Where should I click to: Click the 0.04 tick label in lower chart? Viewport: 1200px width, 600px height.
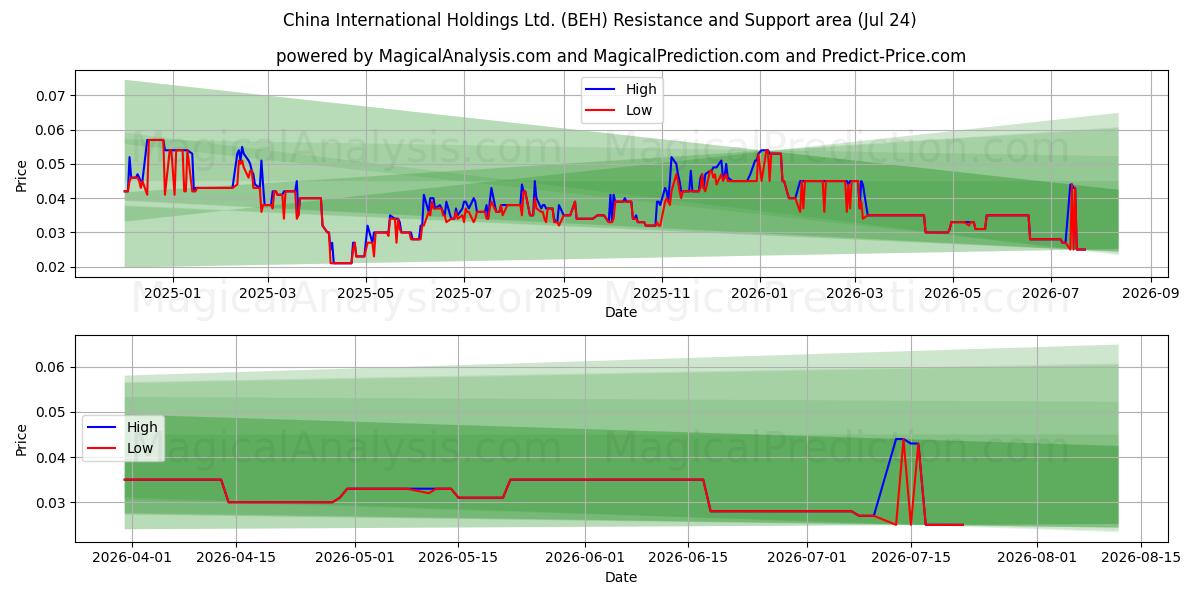51,458
